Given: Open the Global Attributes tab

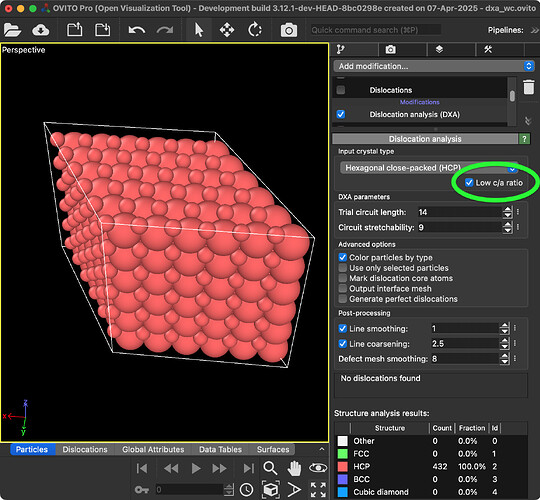Looking at the screenshot, I should pyautogui.click(x=153, y=449).
